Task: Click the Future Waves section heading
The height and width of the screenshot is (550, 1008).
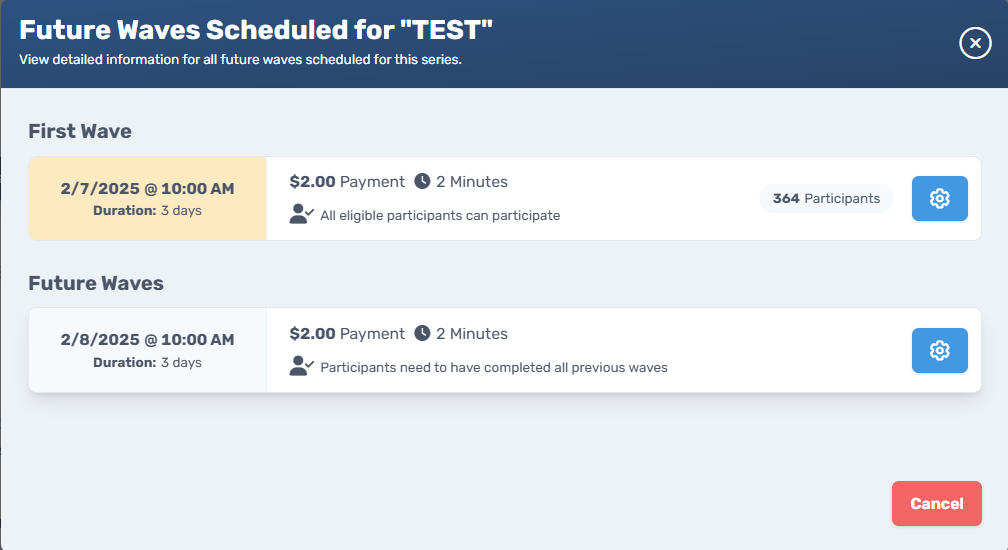Action: [x=96, y=283]
